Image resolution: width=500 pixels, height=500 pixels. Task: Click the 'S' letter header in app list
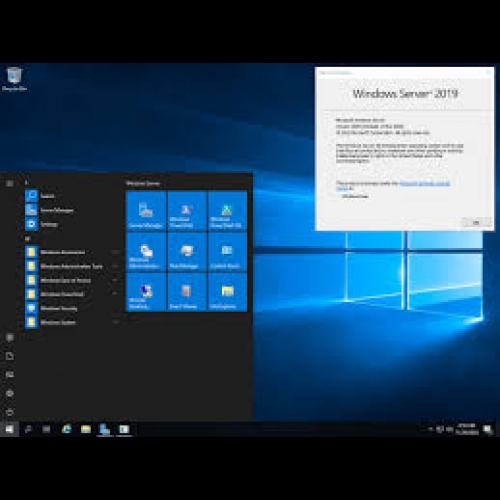pyautogui.click(x=26, y=182)
